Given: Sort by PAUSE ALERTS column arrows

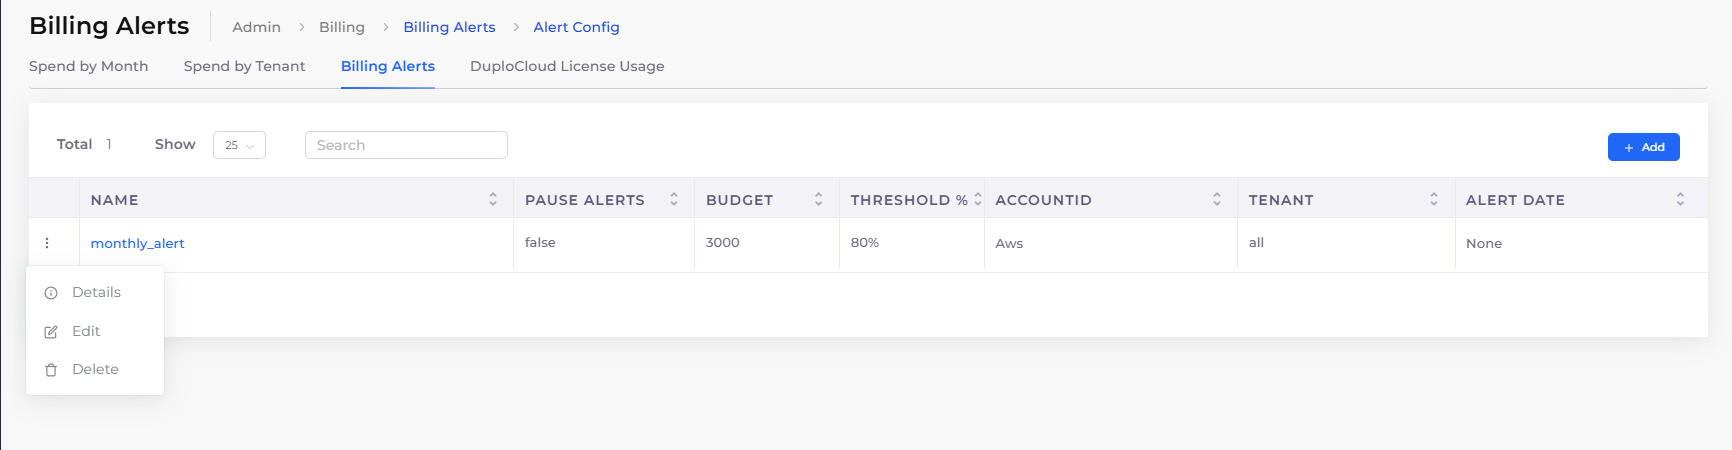Looking at the screenshot, I should [x=674, y=199].
